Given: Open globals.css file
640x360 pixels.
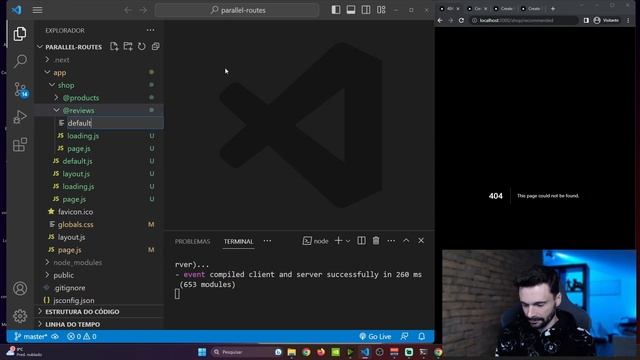Looking at the screenshot, I should tap(76, 224).
